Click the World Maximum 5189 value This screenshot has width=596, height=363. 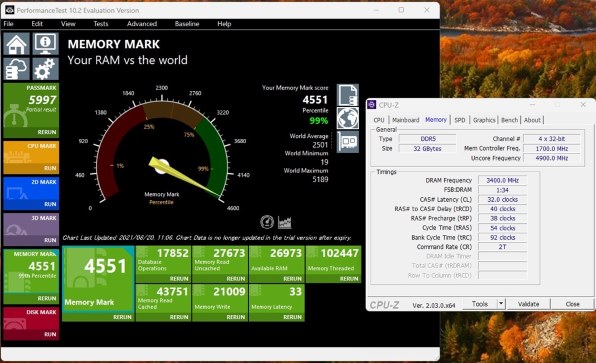(x=320, y=179)
